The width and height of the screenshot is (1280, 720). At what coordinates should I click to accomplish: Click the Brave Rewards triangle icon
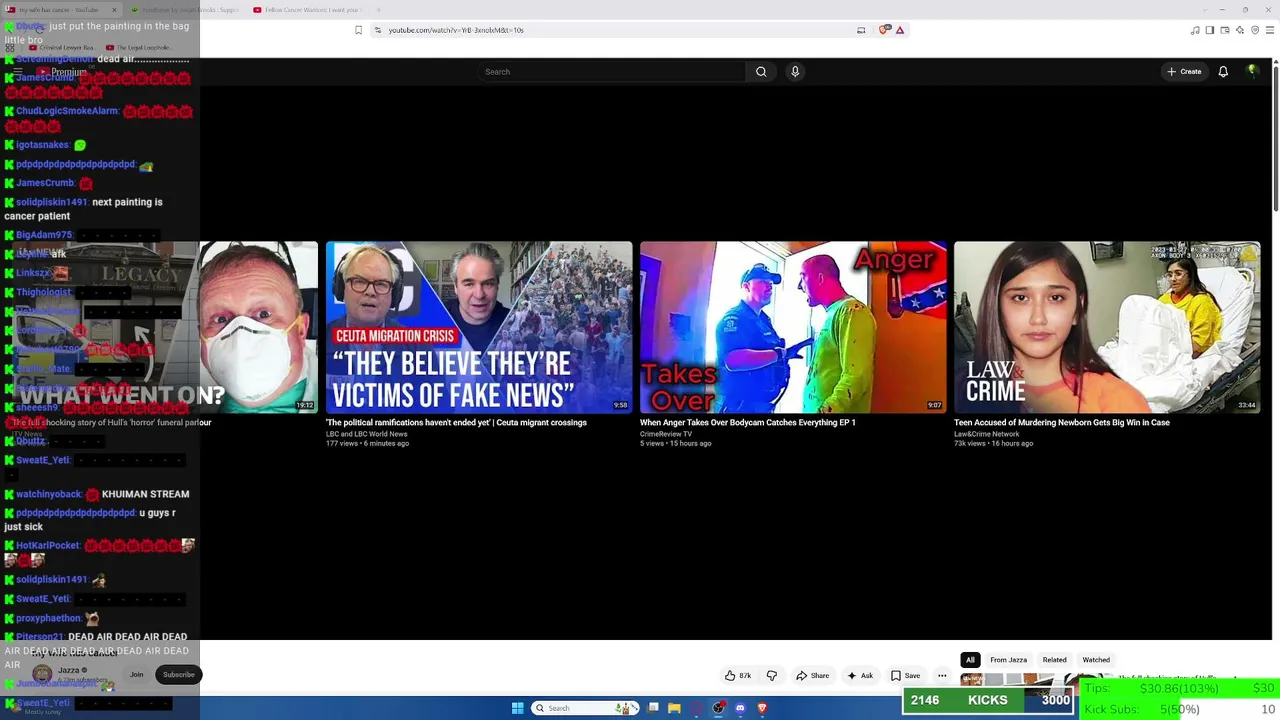coord(900,30)
